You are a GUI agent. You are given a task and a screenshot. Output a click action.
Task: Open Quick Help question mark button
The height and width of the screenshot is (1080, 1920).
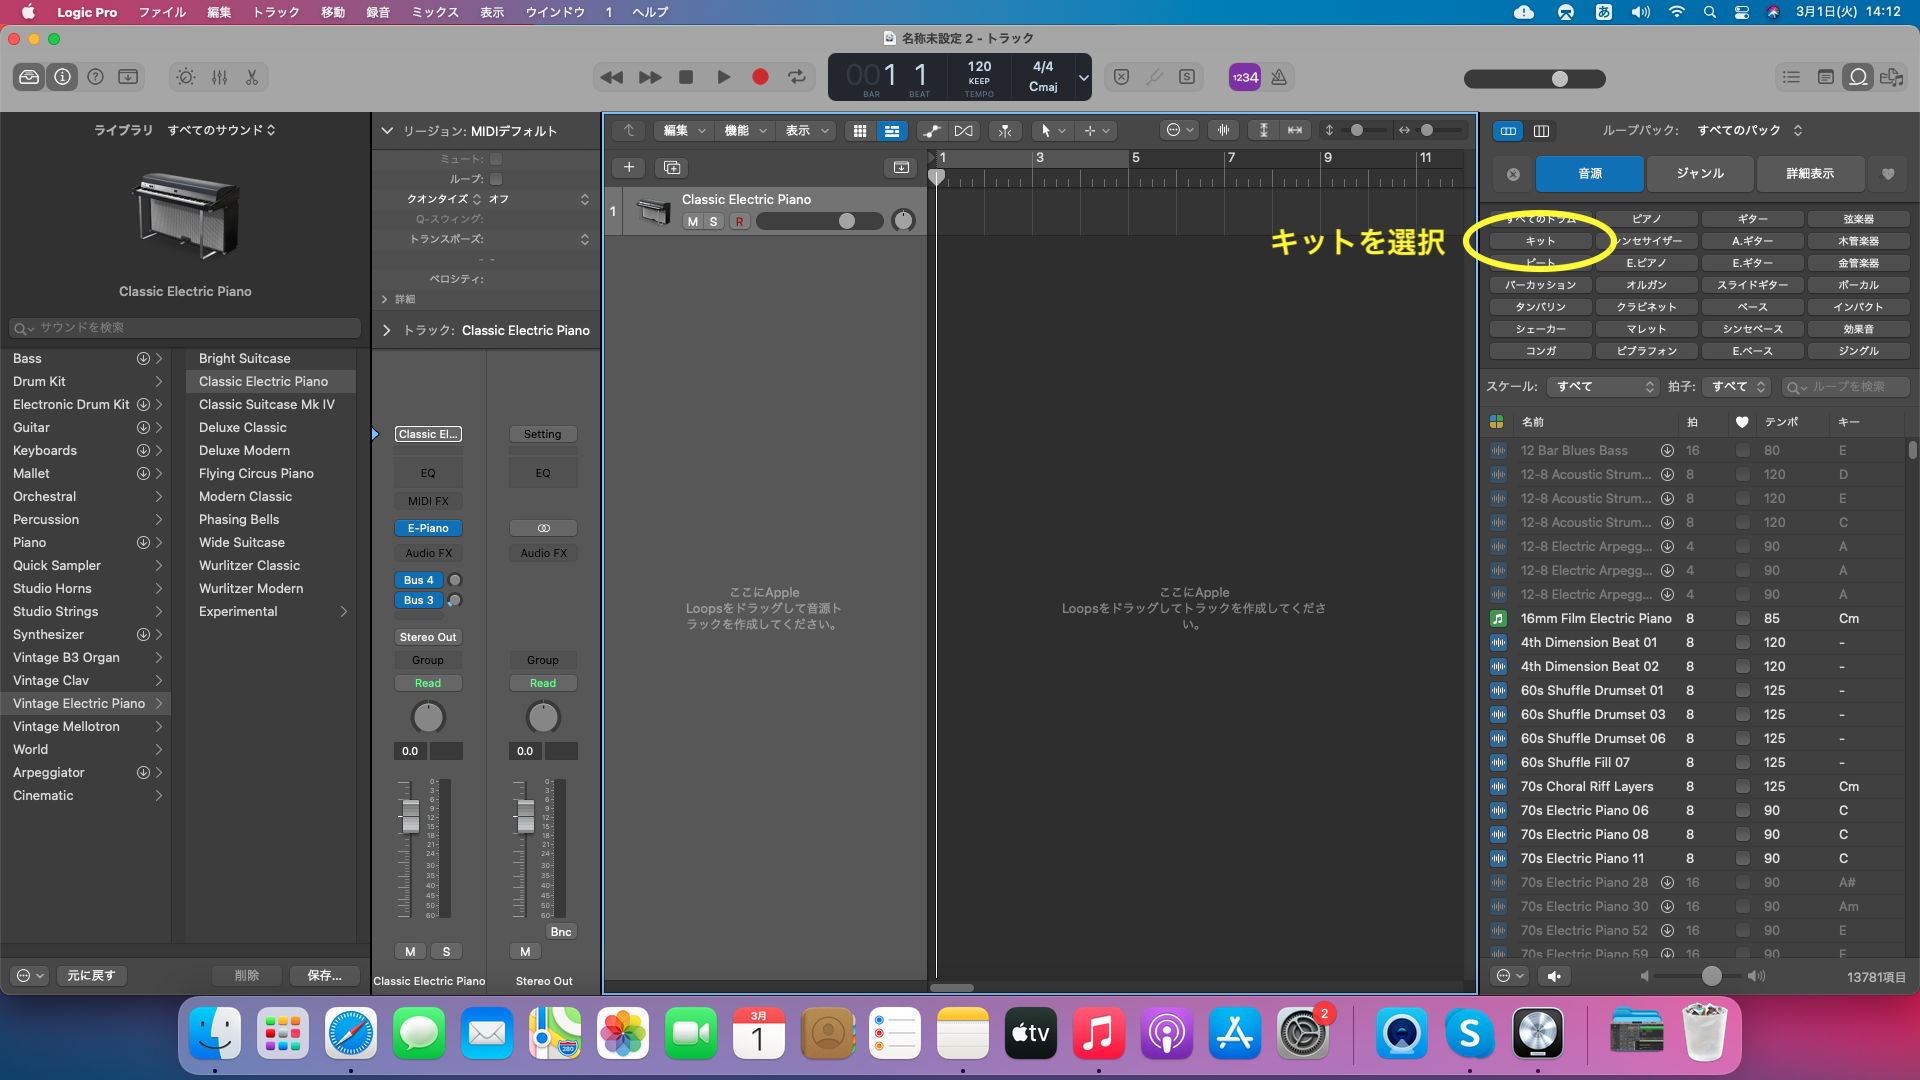pos(96,77)
